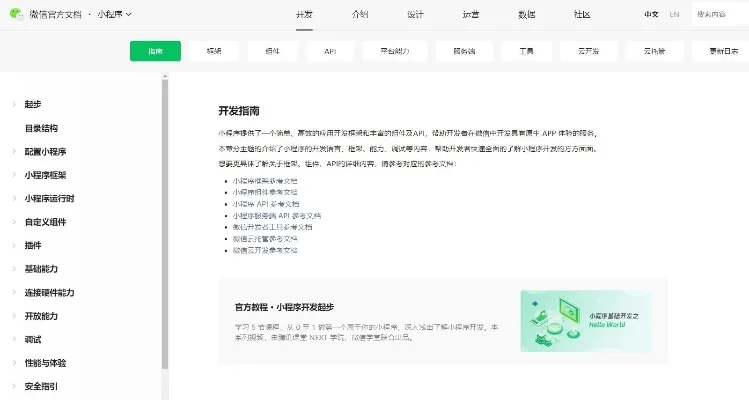Open the 微信云开发参考文档 link
The image size is (749, 400).
click(265, 250)
